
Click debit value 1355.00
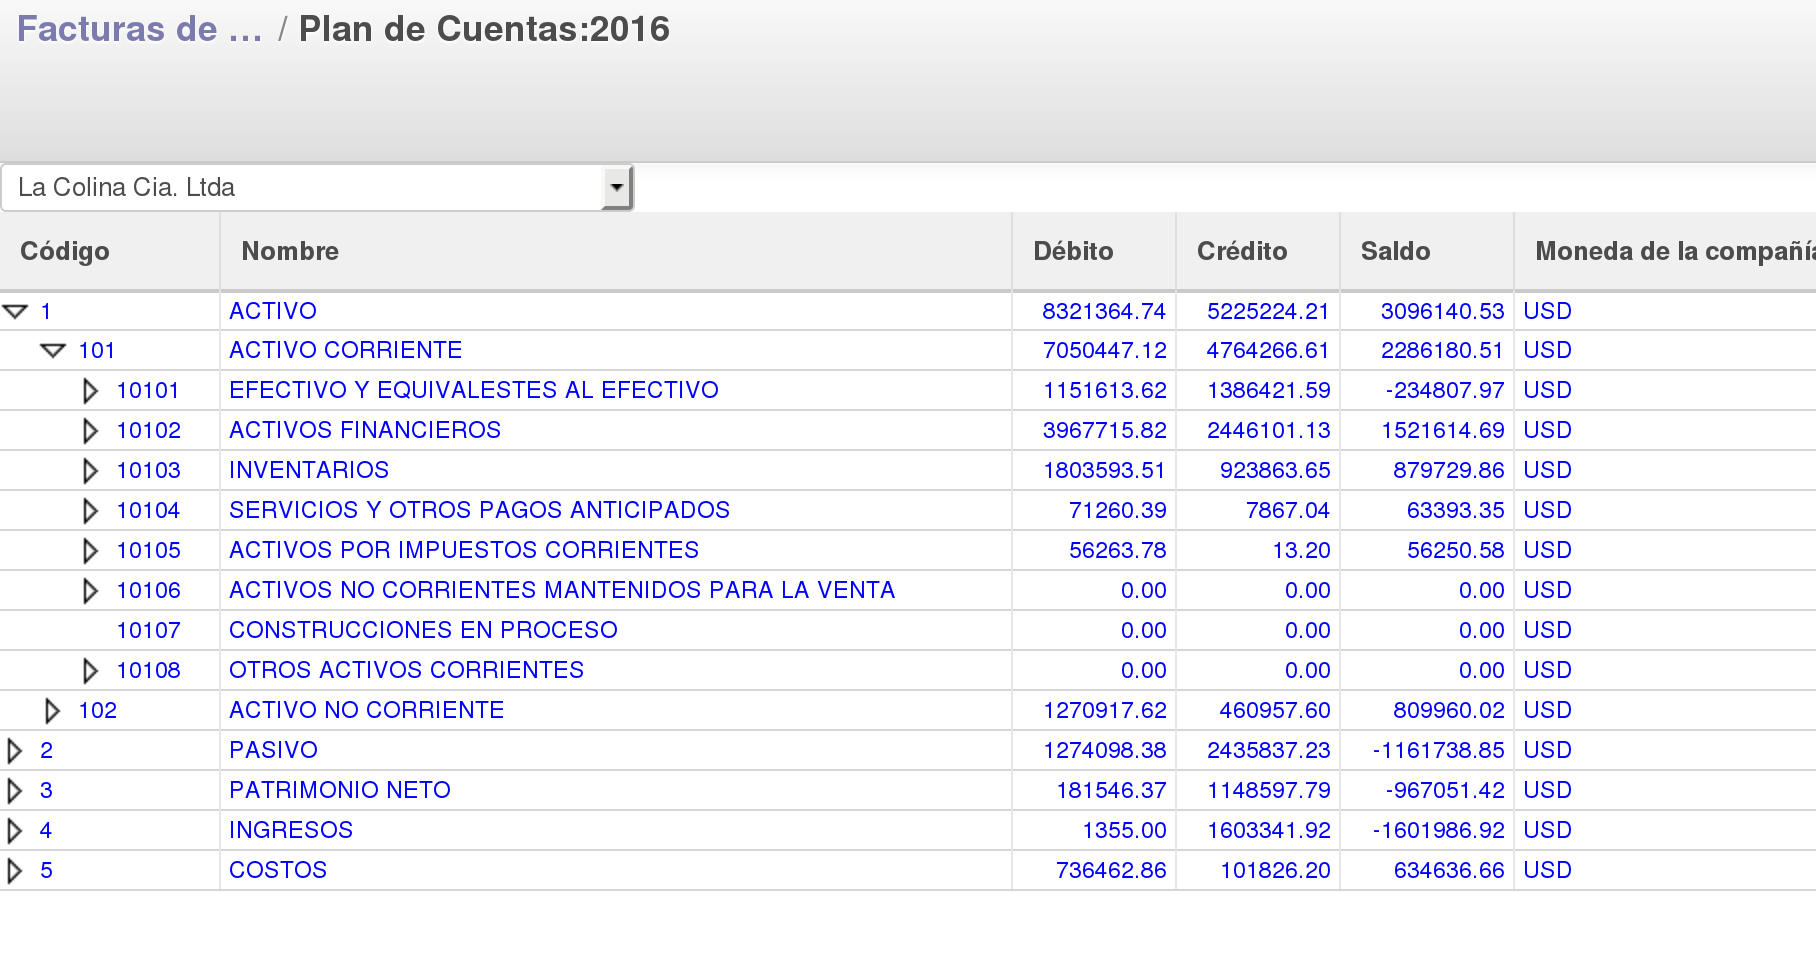(1124, 830)
